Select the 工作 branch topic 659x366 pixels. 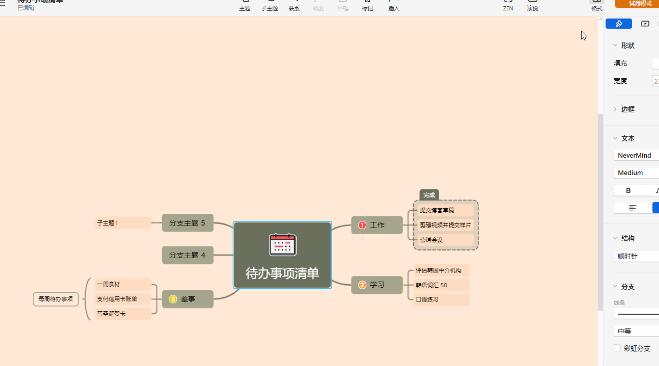[x=377, y=225]
